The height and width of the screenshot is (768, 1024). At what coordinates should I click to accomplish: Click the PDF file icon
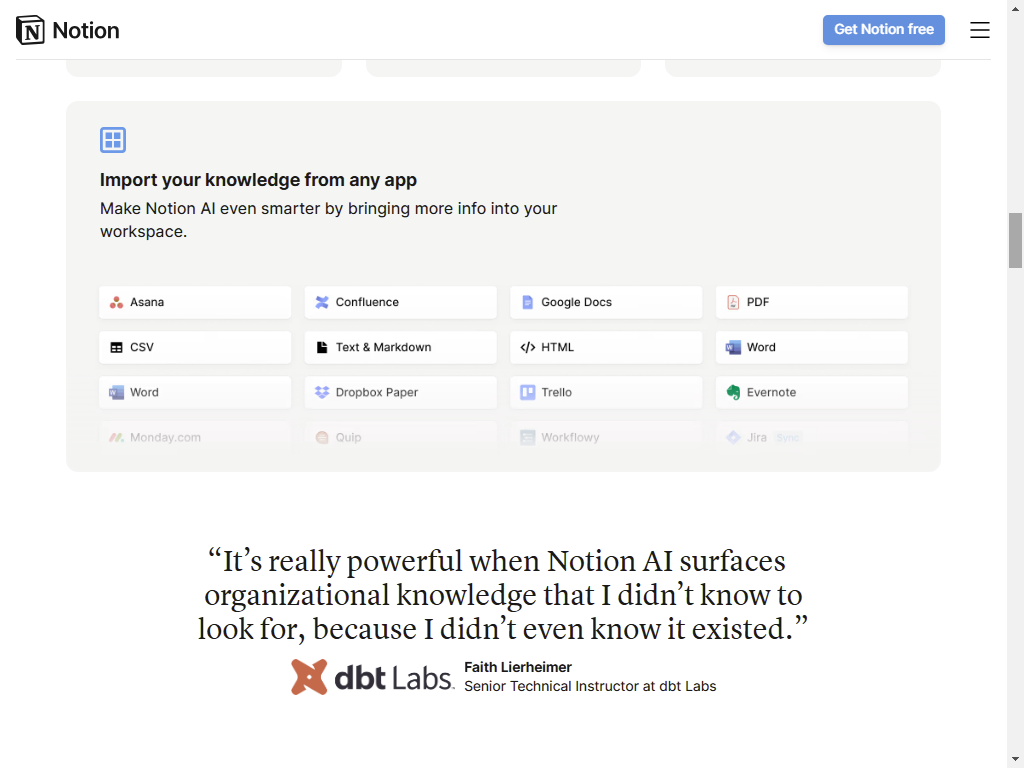(733, 302)
